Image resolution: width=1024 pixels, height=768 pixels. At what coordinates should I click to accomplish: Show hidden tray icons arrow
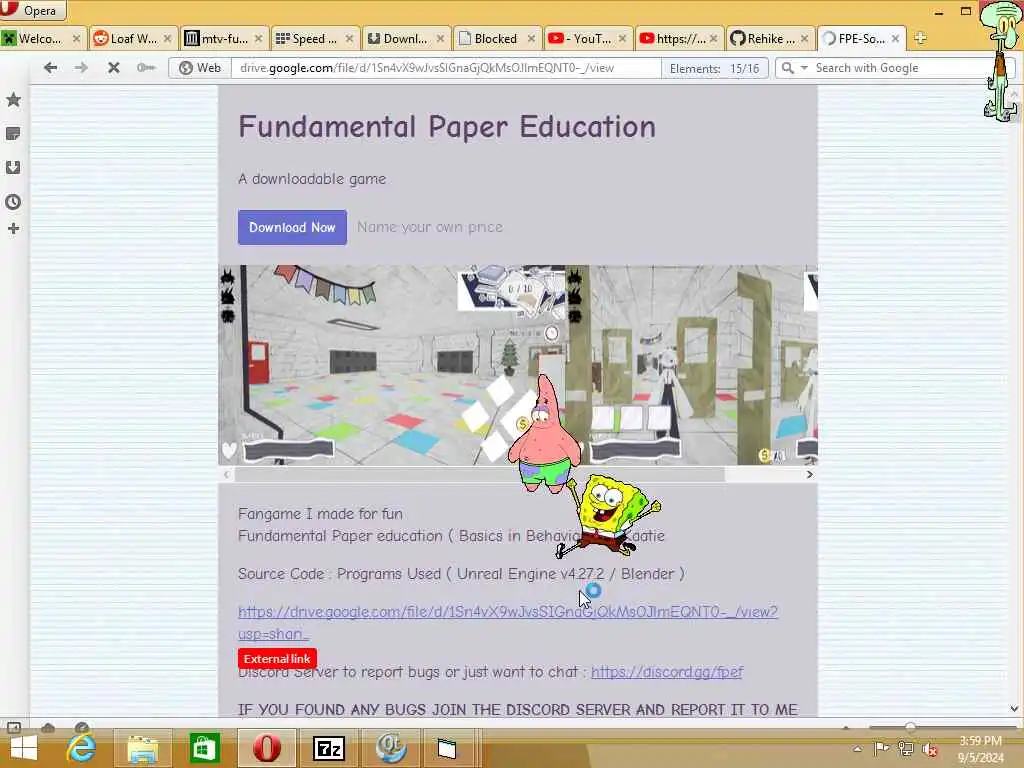click(857, 749)
